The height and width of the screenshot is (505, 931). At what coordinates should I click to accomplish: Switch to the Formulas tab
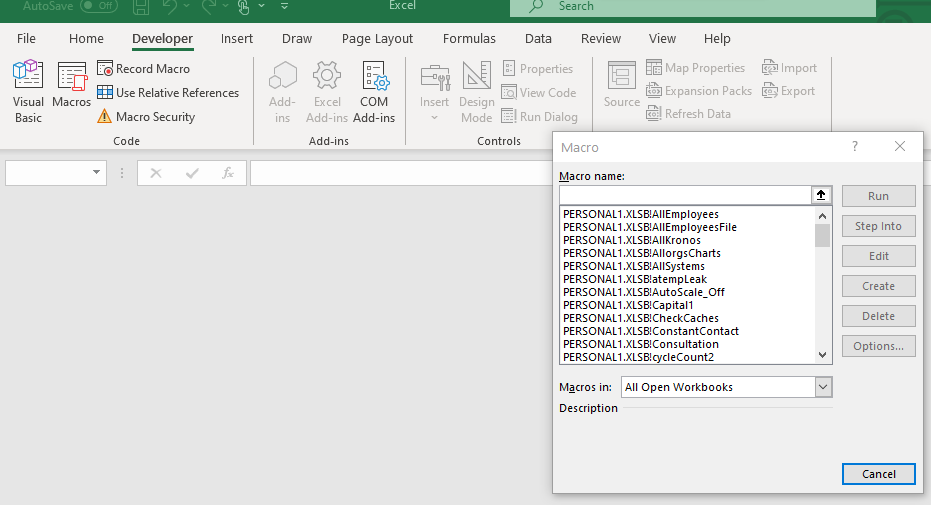point(469,39)
